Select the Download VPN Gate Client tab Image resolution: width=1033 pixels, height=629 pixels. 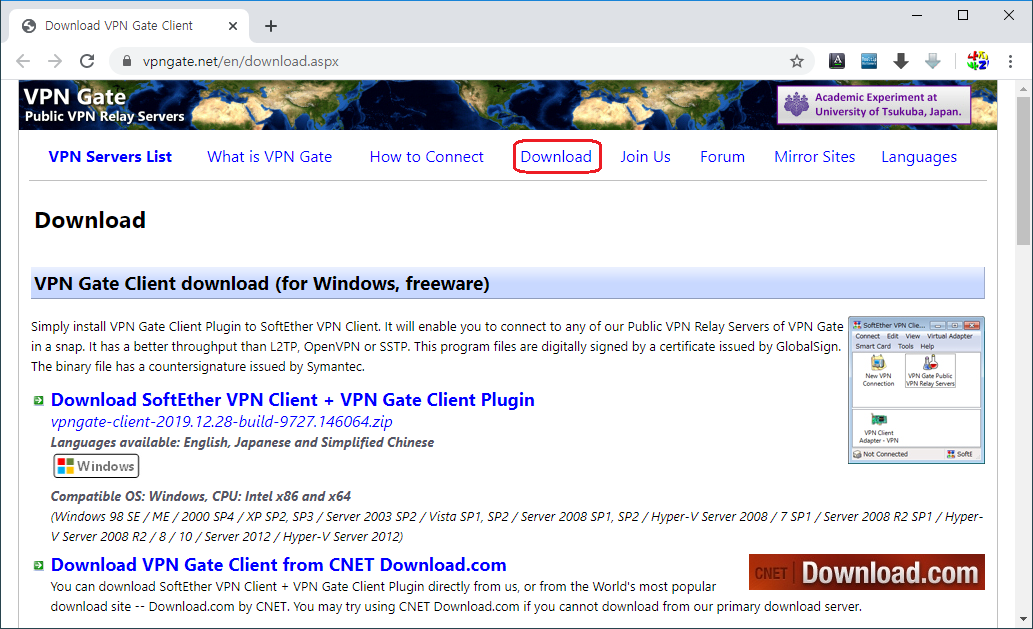(129, 26)
